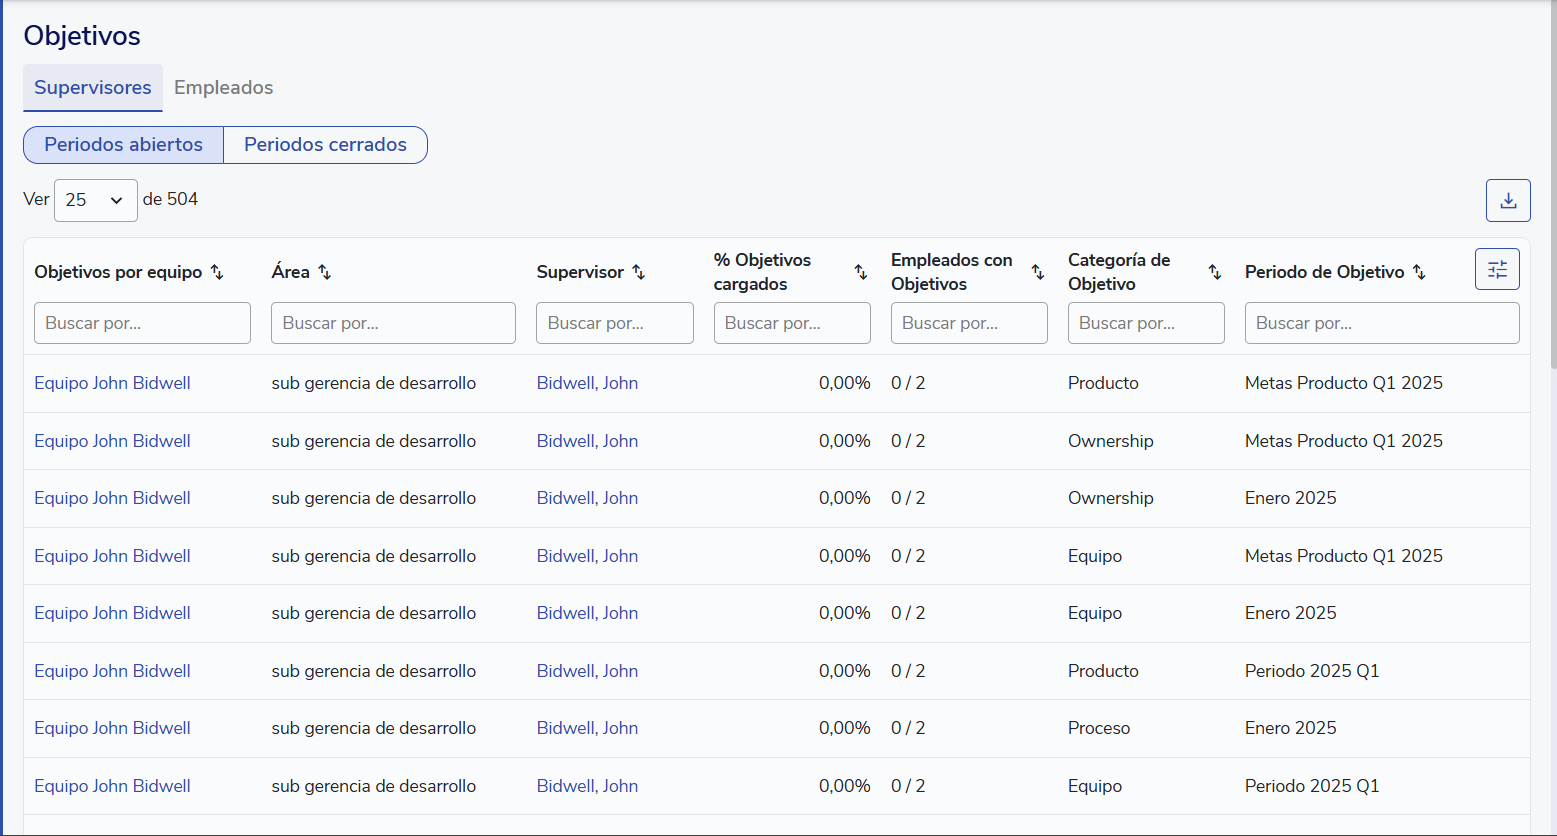This screenshot has width=1557, height=836.
Task: Sort by Objetivos por equipo column arrows
Action: coord(217,272)
